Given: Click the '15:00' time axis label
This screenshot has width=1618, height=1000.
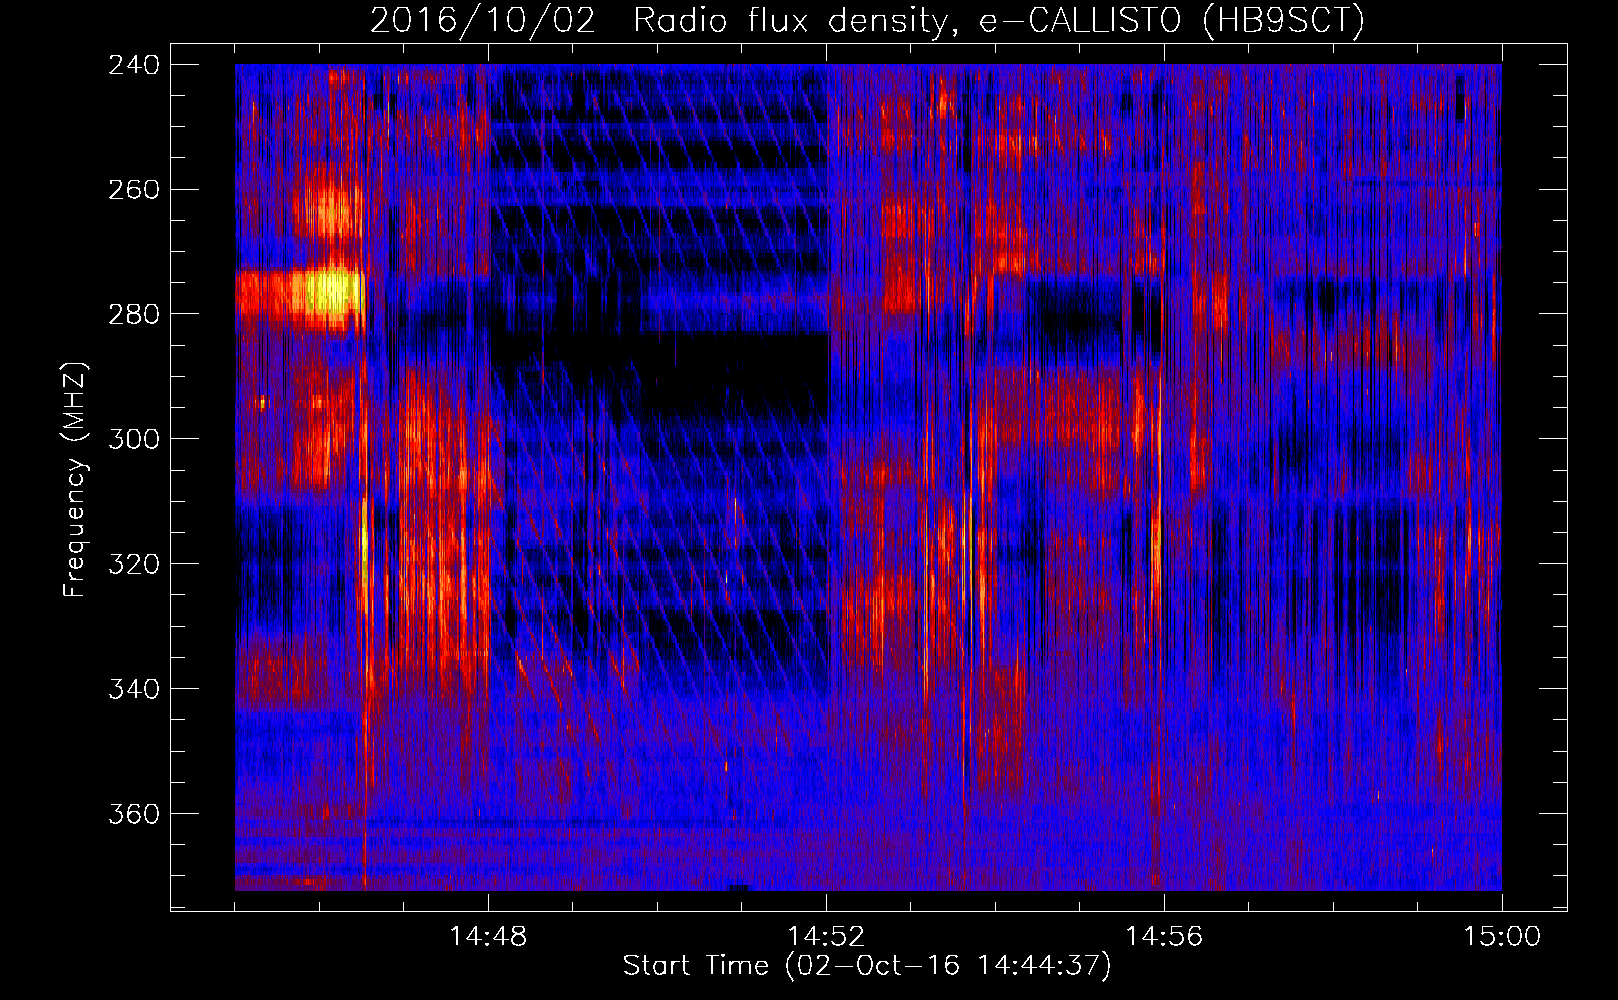Looking at the screenshot, I should coord(1502,937).
